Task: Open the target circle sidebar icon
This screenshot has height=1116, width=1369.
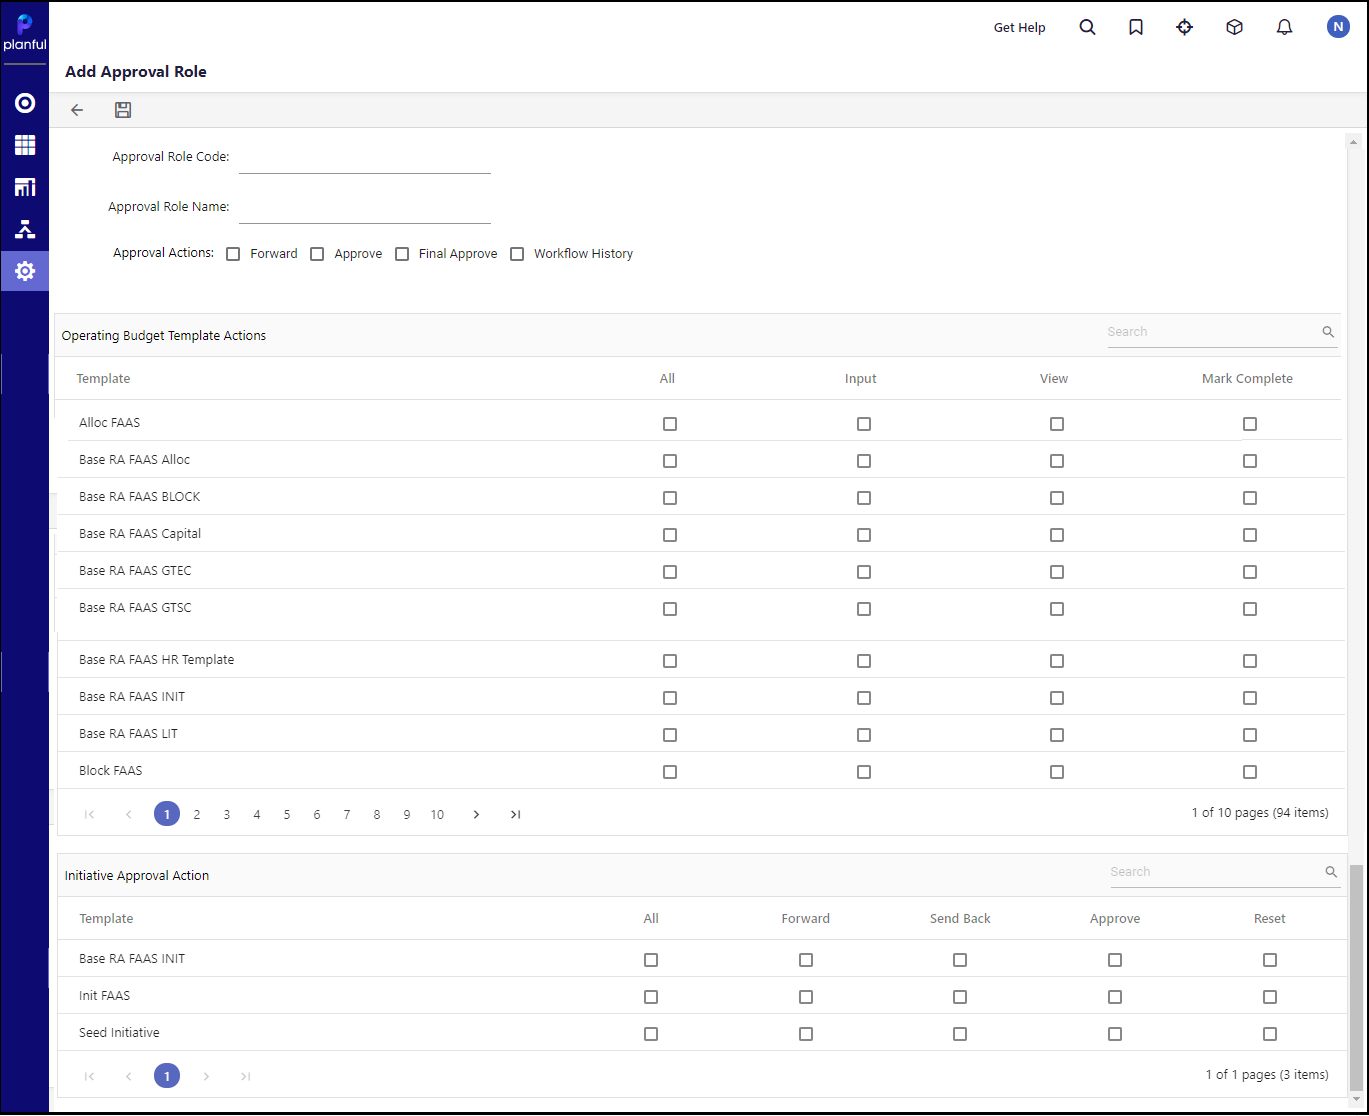Action: click(x=25, y=103)
